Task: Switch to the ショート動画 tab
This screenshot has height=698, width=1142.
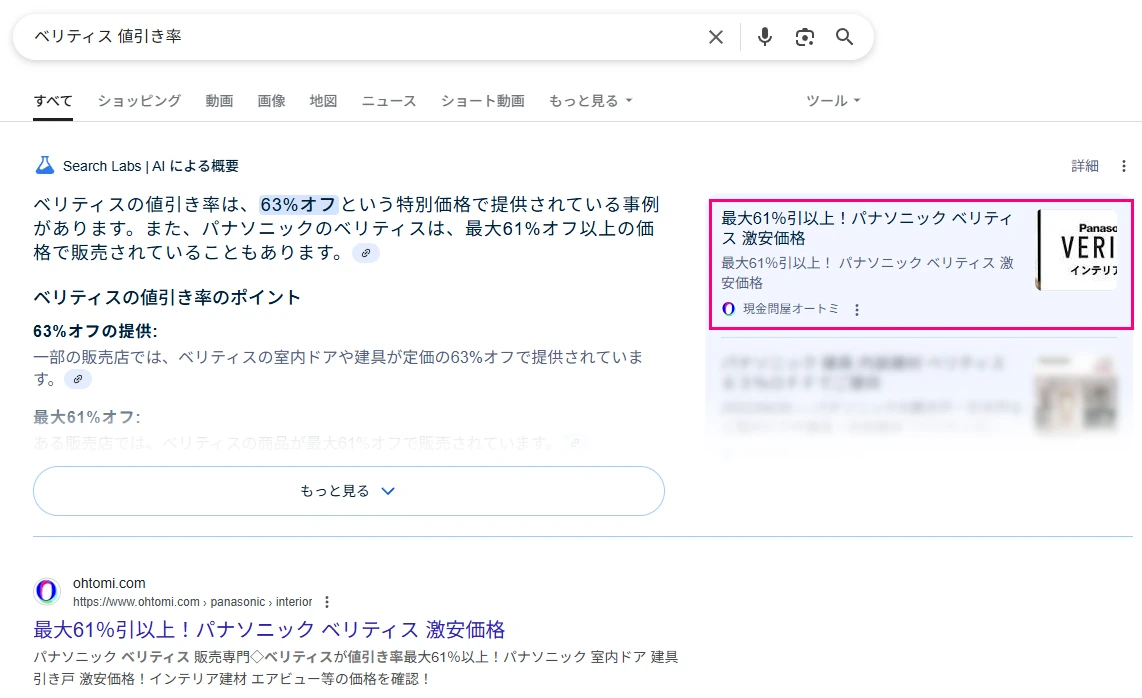Action: [x=482, y=101]
